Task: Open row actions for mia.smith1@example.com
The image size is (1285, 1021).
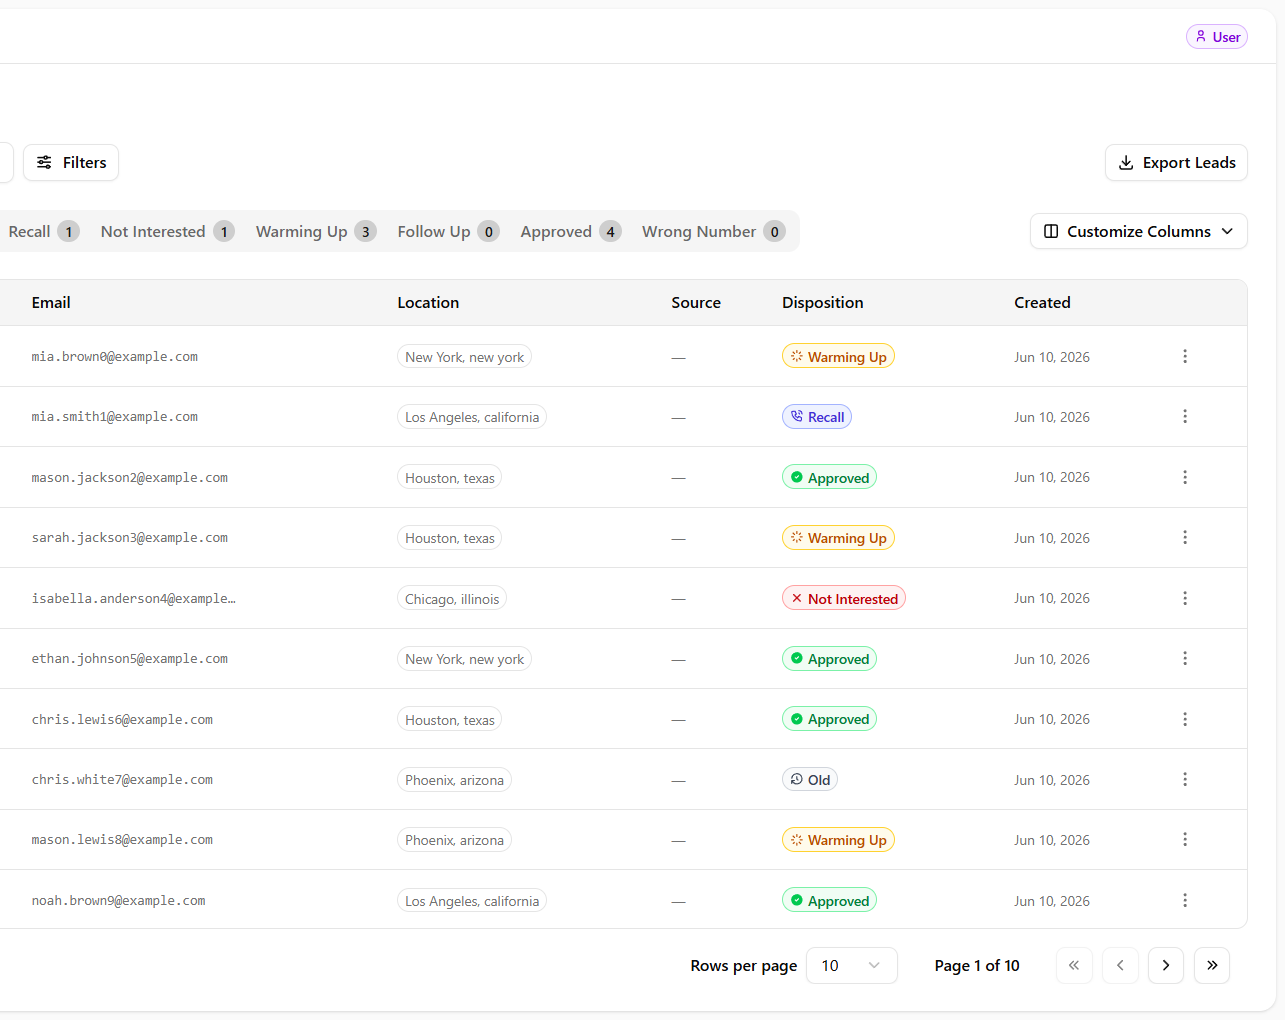Action: (x=1185, y=417)
